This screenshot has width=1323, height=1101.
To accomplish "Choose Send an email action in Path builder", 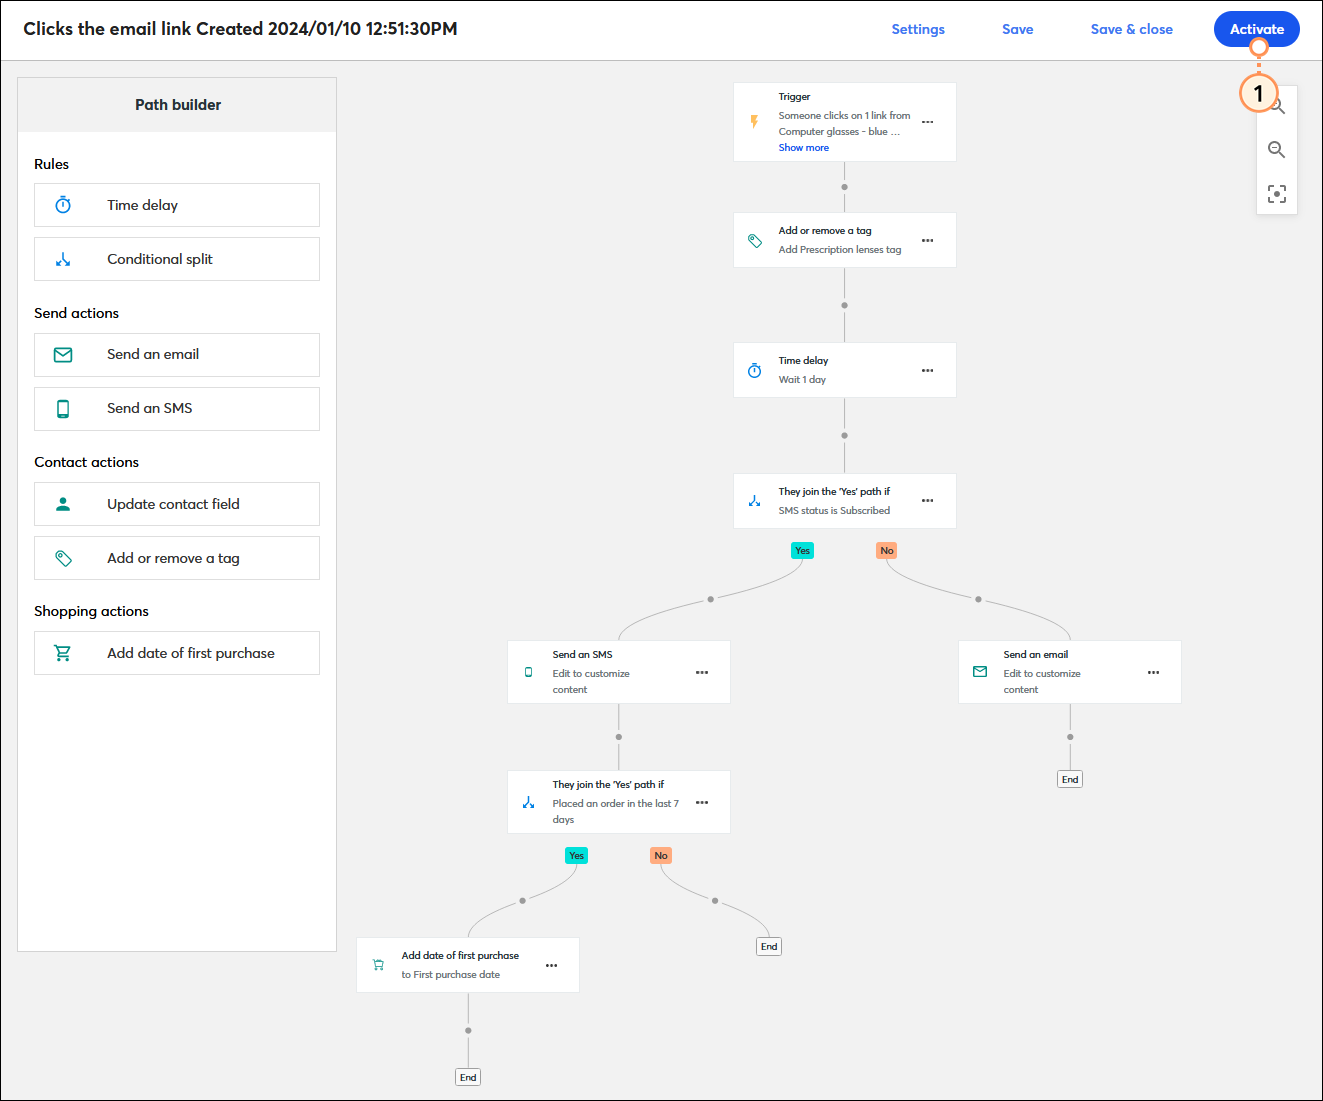I will (x=177, y=355).
